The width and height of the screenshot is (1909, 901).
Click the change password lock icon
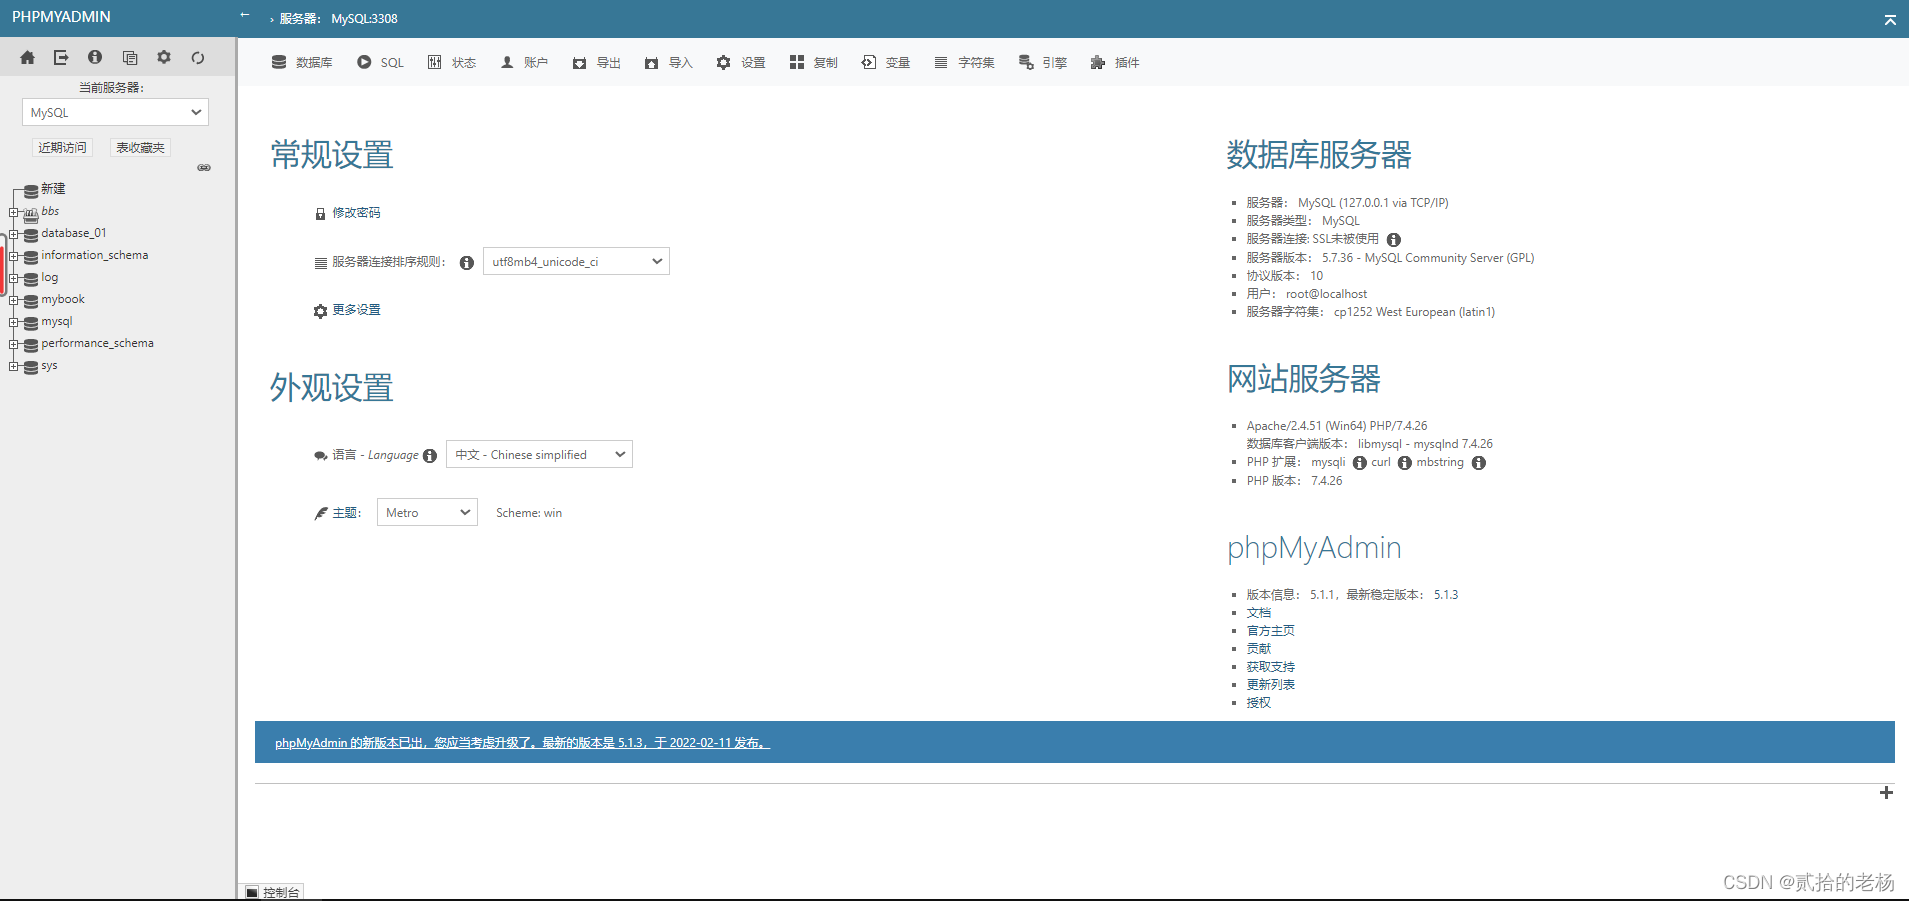[x=320, y=214]
